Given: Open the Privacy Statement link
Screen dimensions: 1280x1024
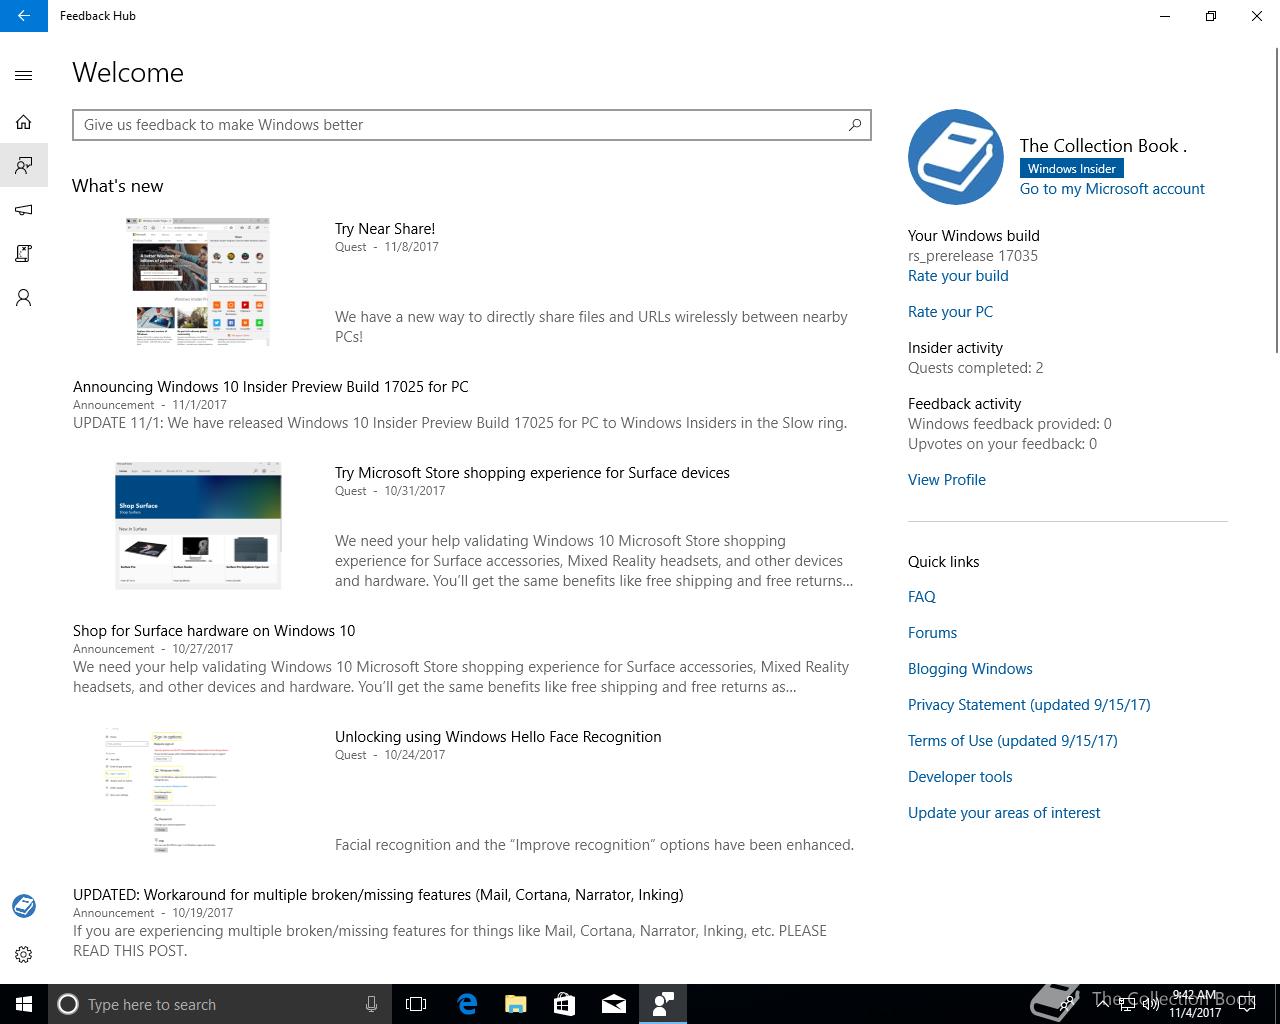Looking at the screenshot, I should (x=1029, y=705).
